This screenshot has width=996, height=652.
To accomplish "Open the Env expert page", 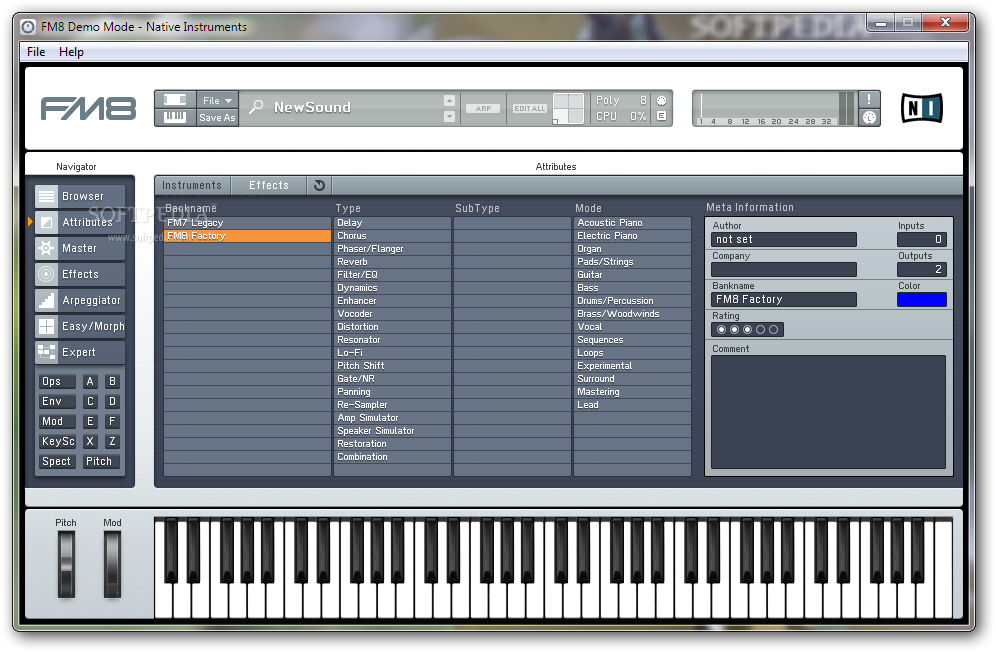I will point(57,402).
